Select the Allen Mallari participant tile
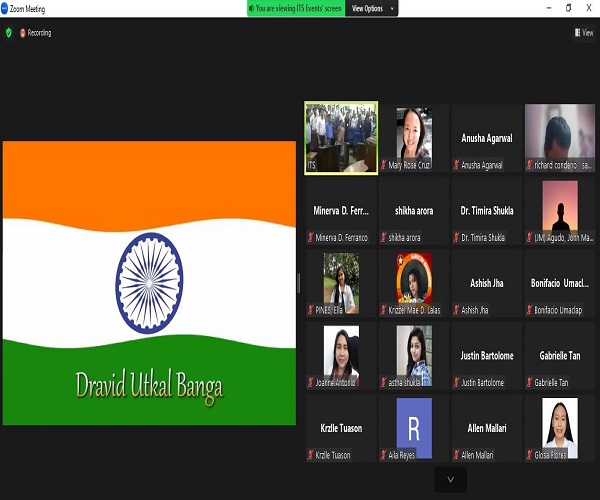 pos(487,428)
